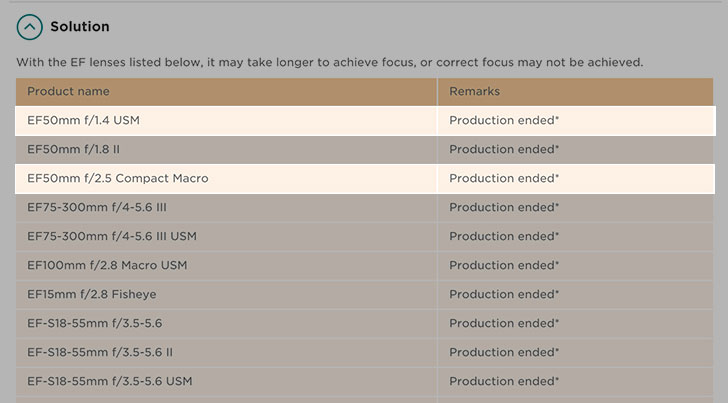Click EF100mm f/2.8 Macro USM cell

226,266
